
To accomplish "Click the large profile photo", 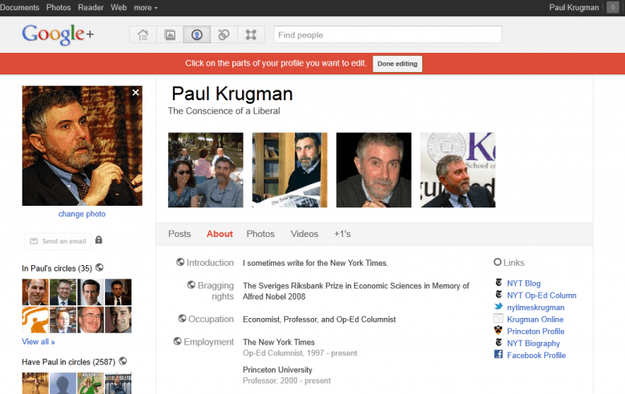I will pyautogui.click(x=82, y=146).
